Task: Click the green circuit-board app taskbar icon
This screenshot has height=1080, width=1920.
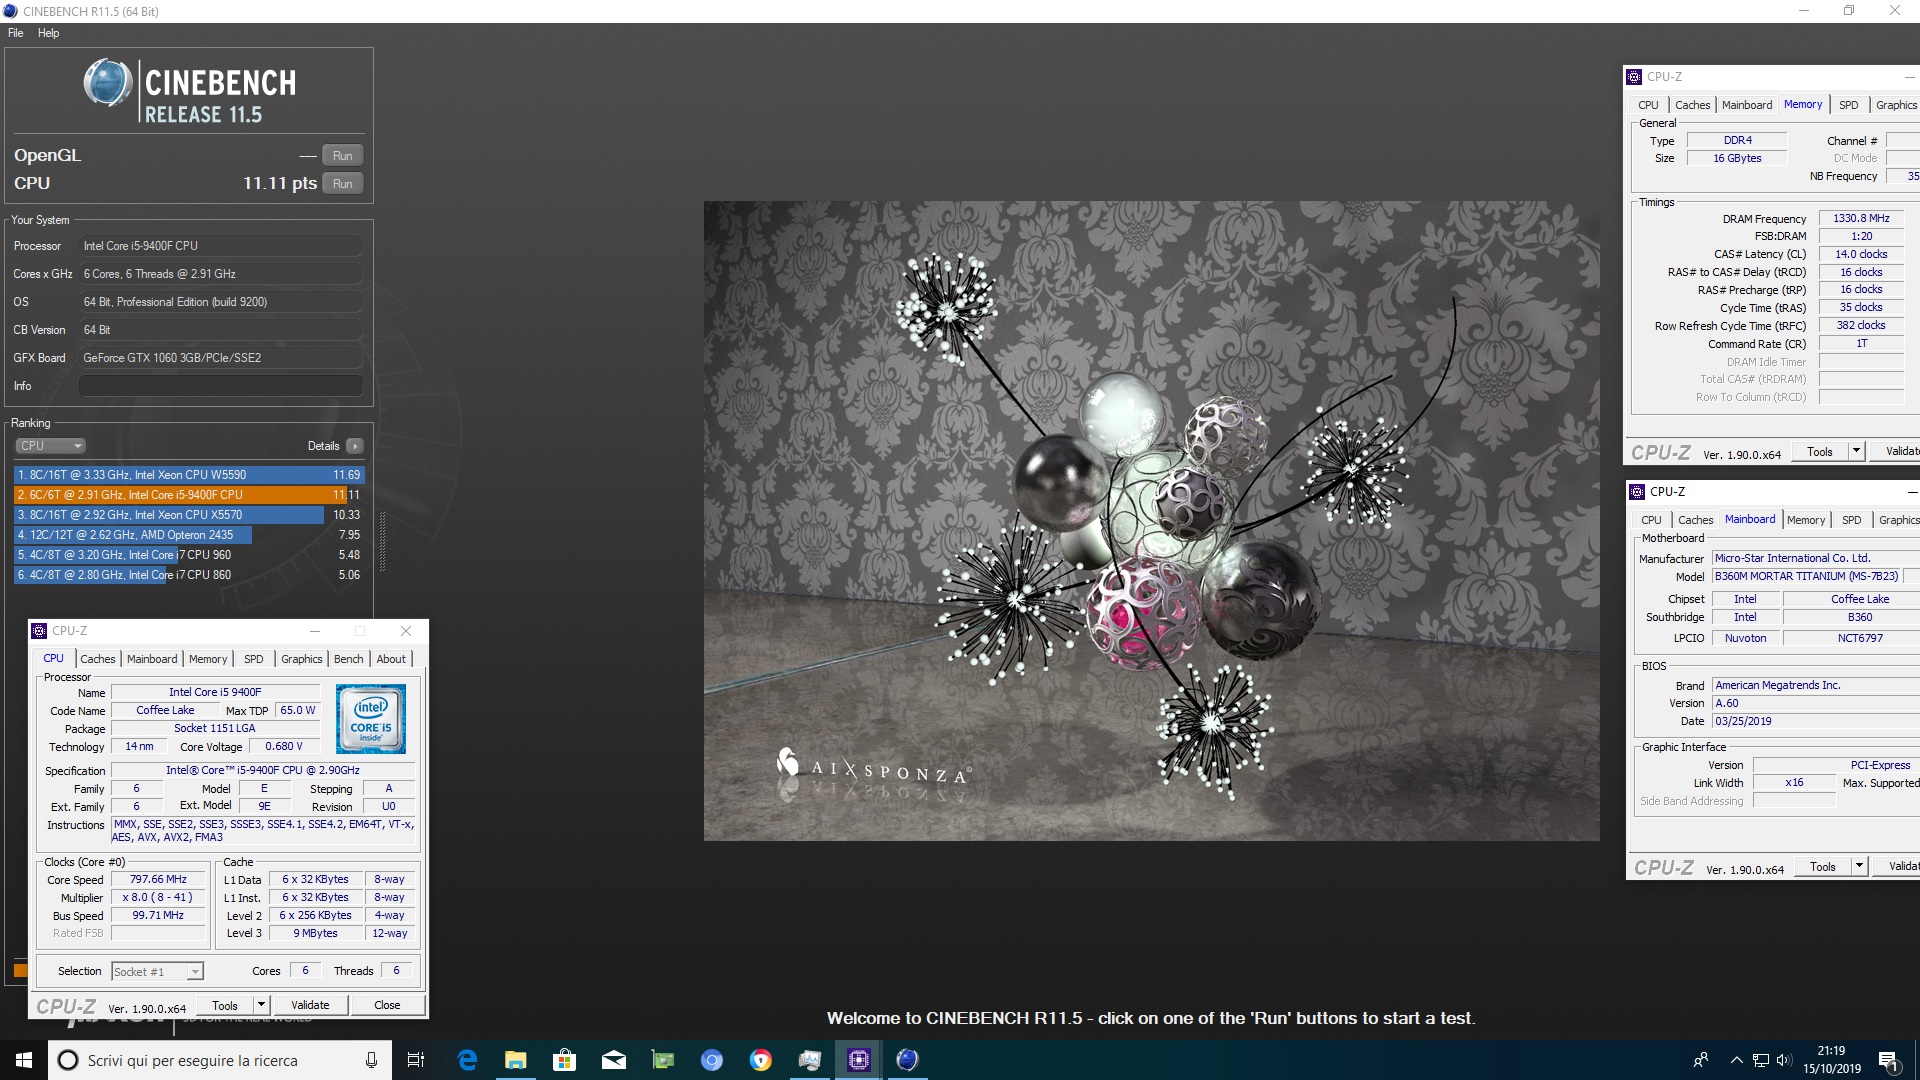Action: coord(663,1060)
